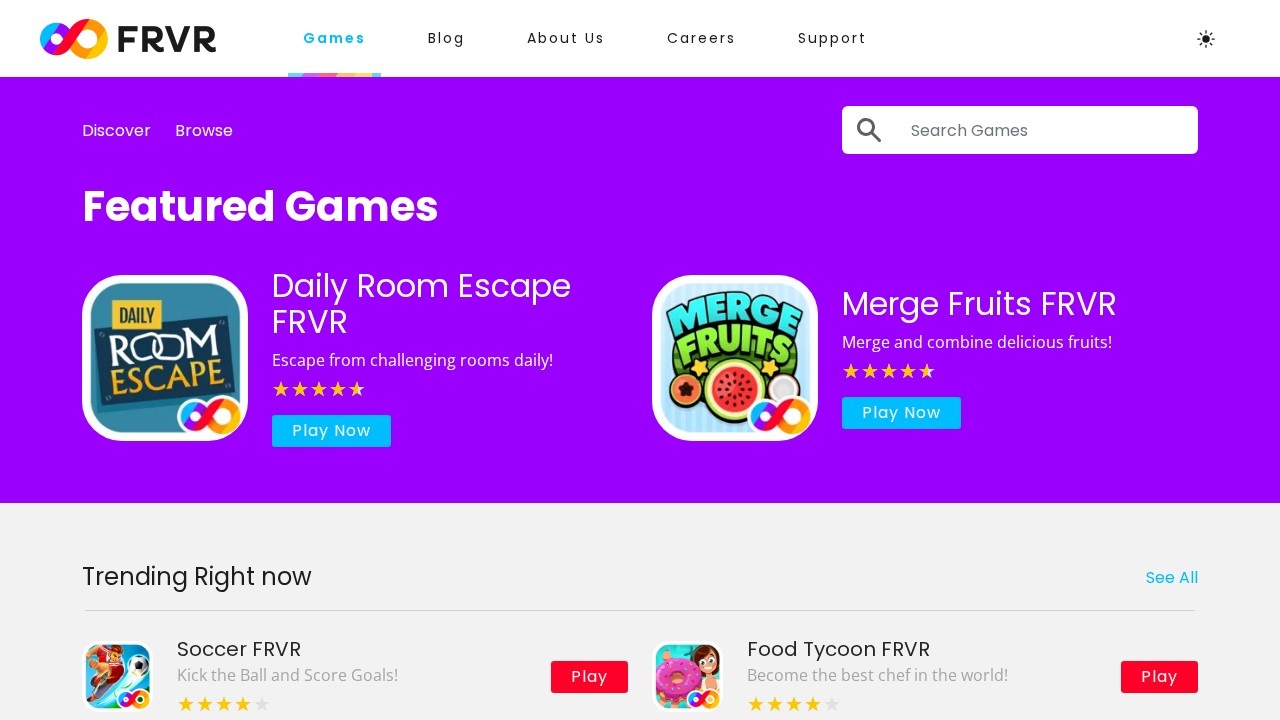Switch to the Browse section
1280x720 pixels.
[x=204, y=131]
